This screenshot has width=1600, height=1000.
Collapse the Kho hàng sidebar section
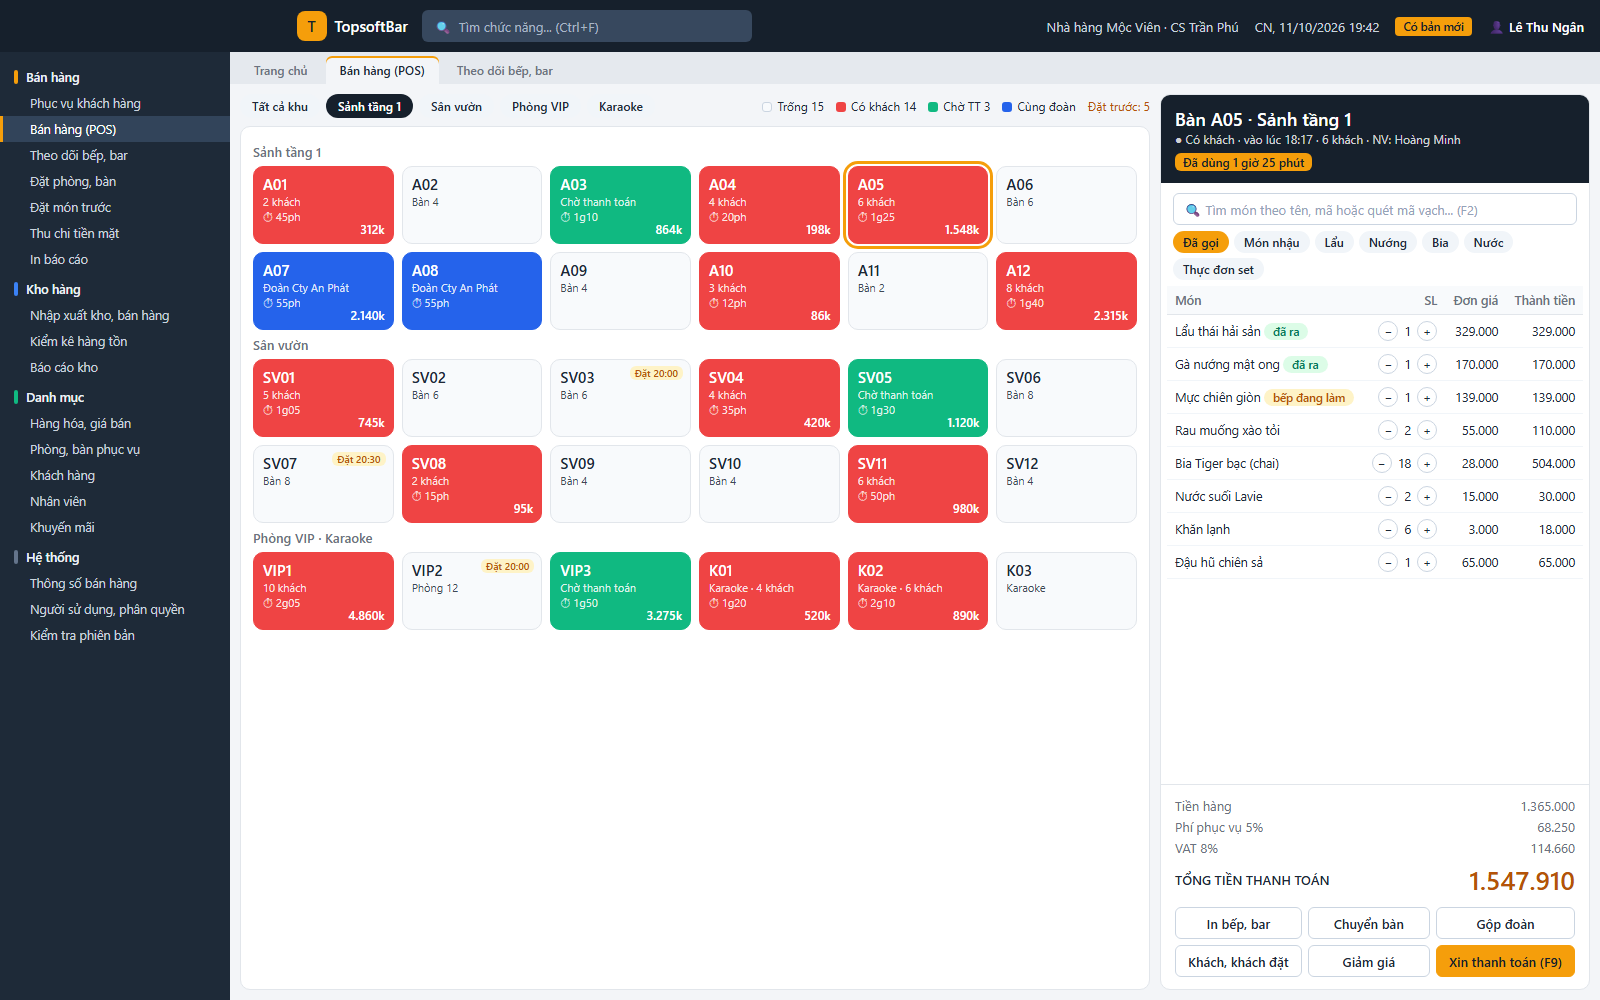(53, 289)
